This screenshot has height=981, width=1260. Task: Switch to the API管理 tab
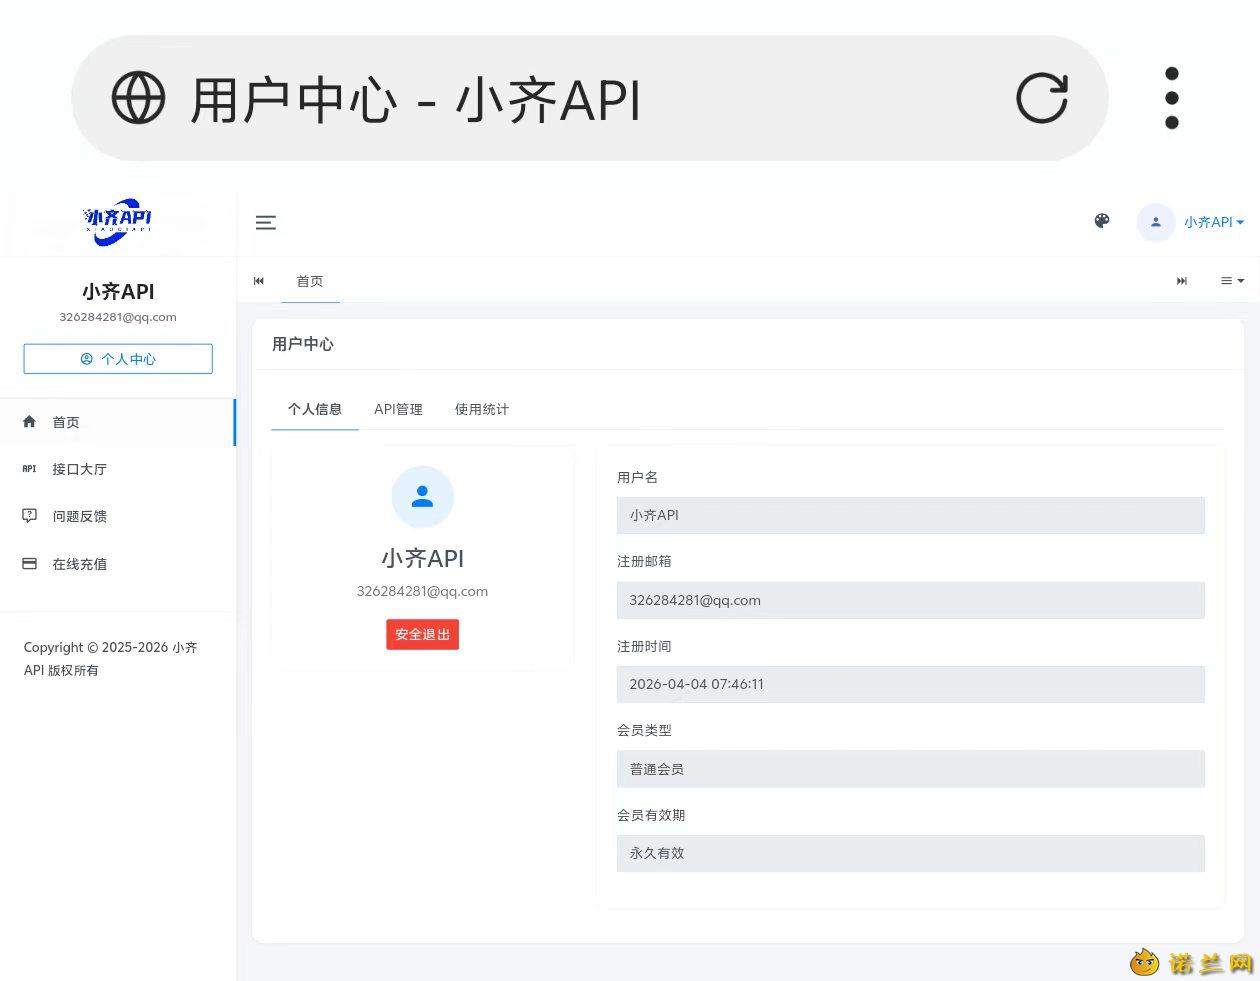click(x=398, y=409)
